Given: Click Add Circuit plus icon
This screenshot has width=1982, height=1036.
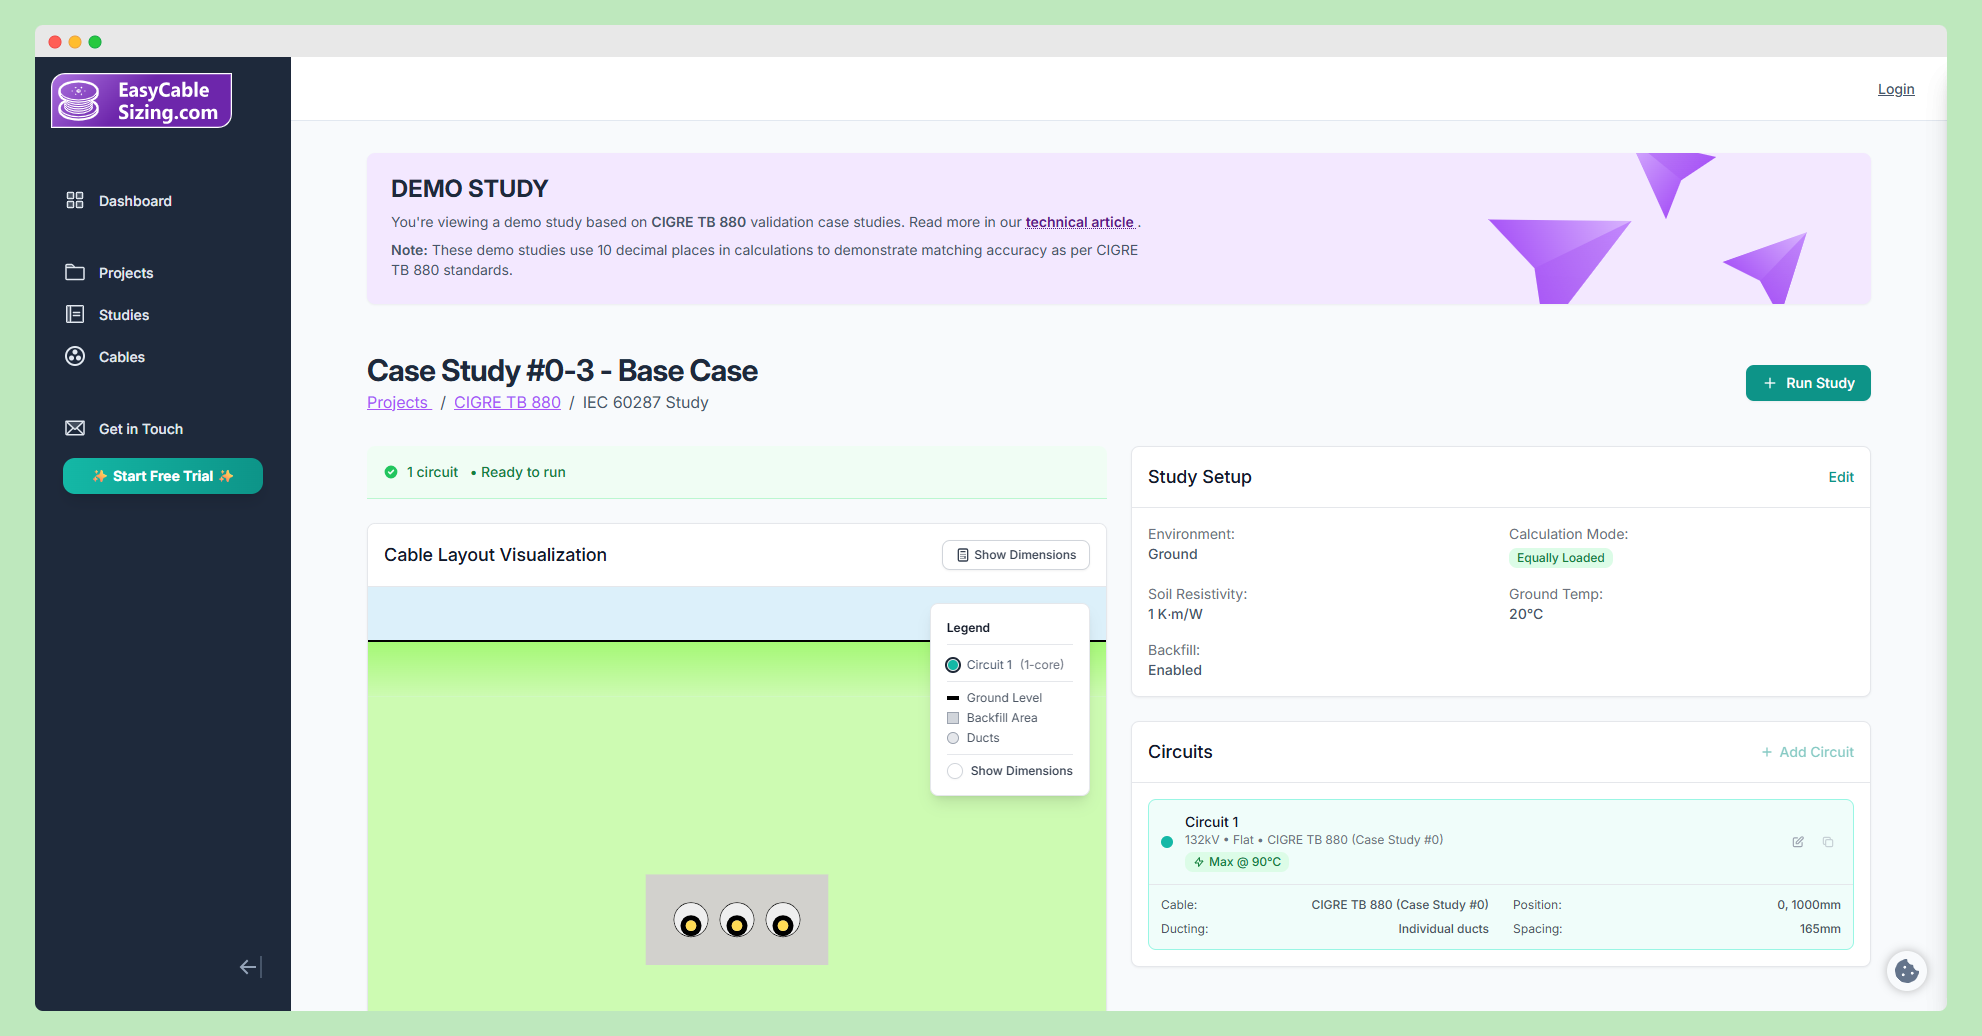Looking at the screenshot, I should click(x=1767, y=752).
